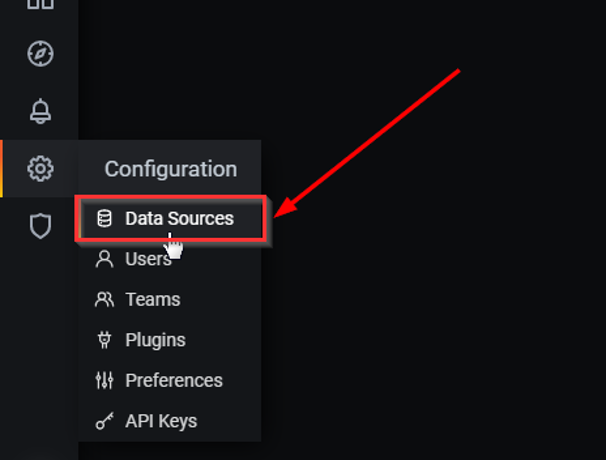The image size is (606, 460).
Task: Choose Teams from the Configuration menu
Action: pos(170,299)
